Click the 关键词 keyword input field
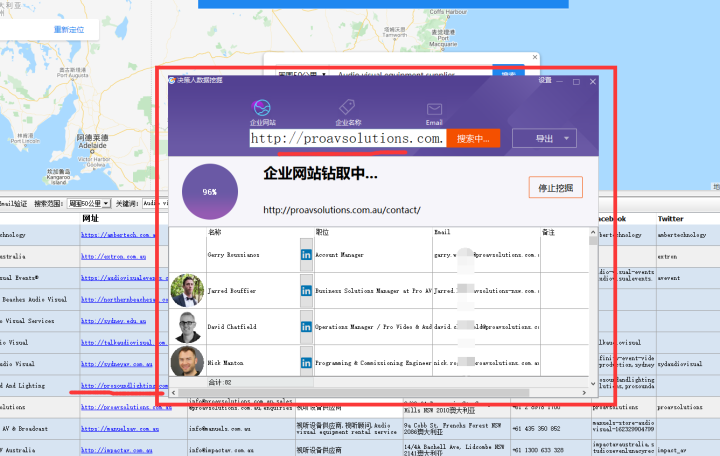This screenshot has height=456, width=720. tap(156, 203)
